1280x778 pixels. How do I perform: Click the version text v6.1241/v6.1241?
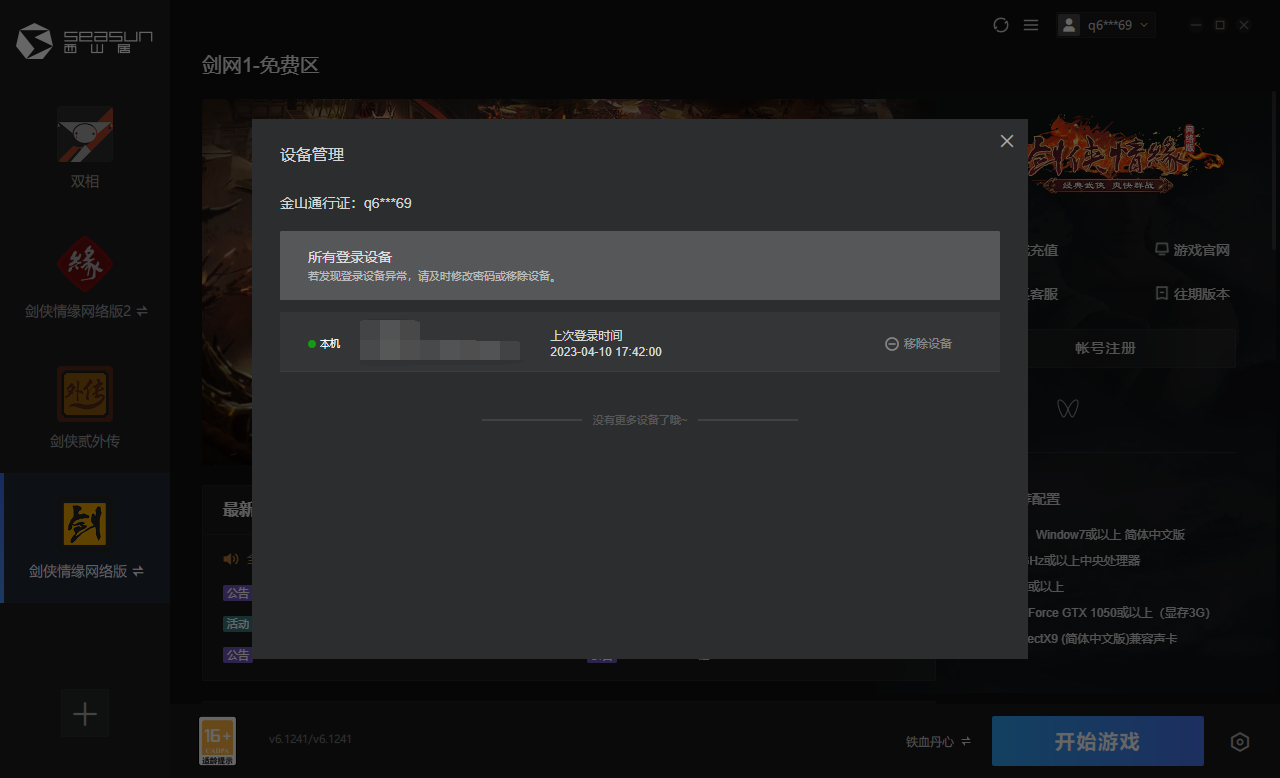coord(310,739)
